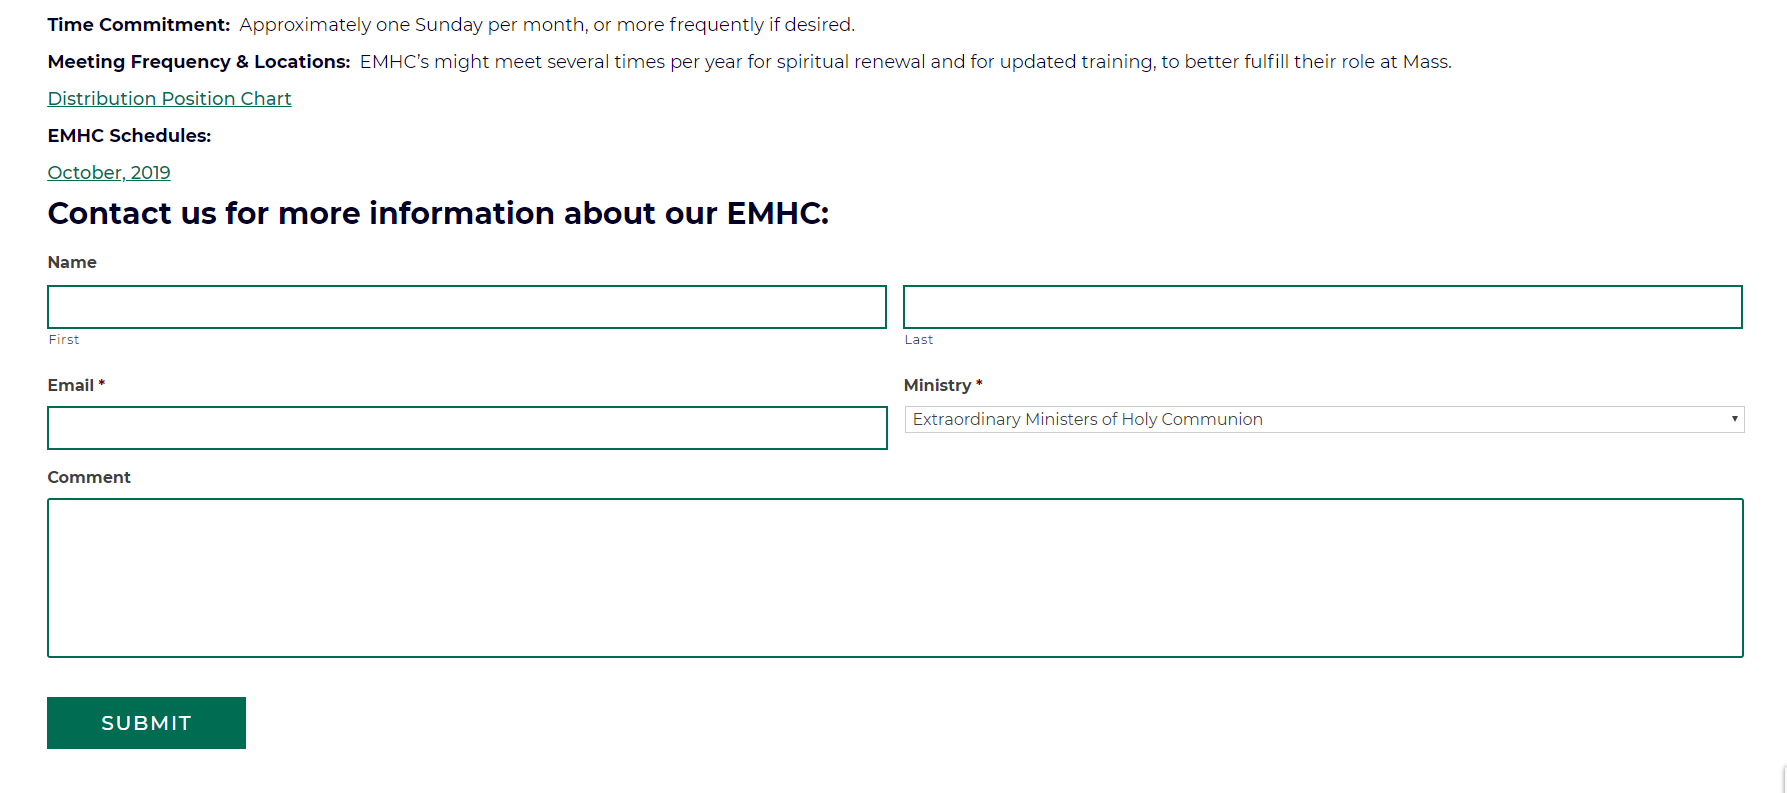Click inside the Comment text area
This screenshot has height=793, width=1787.
895,578
